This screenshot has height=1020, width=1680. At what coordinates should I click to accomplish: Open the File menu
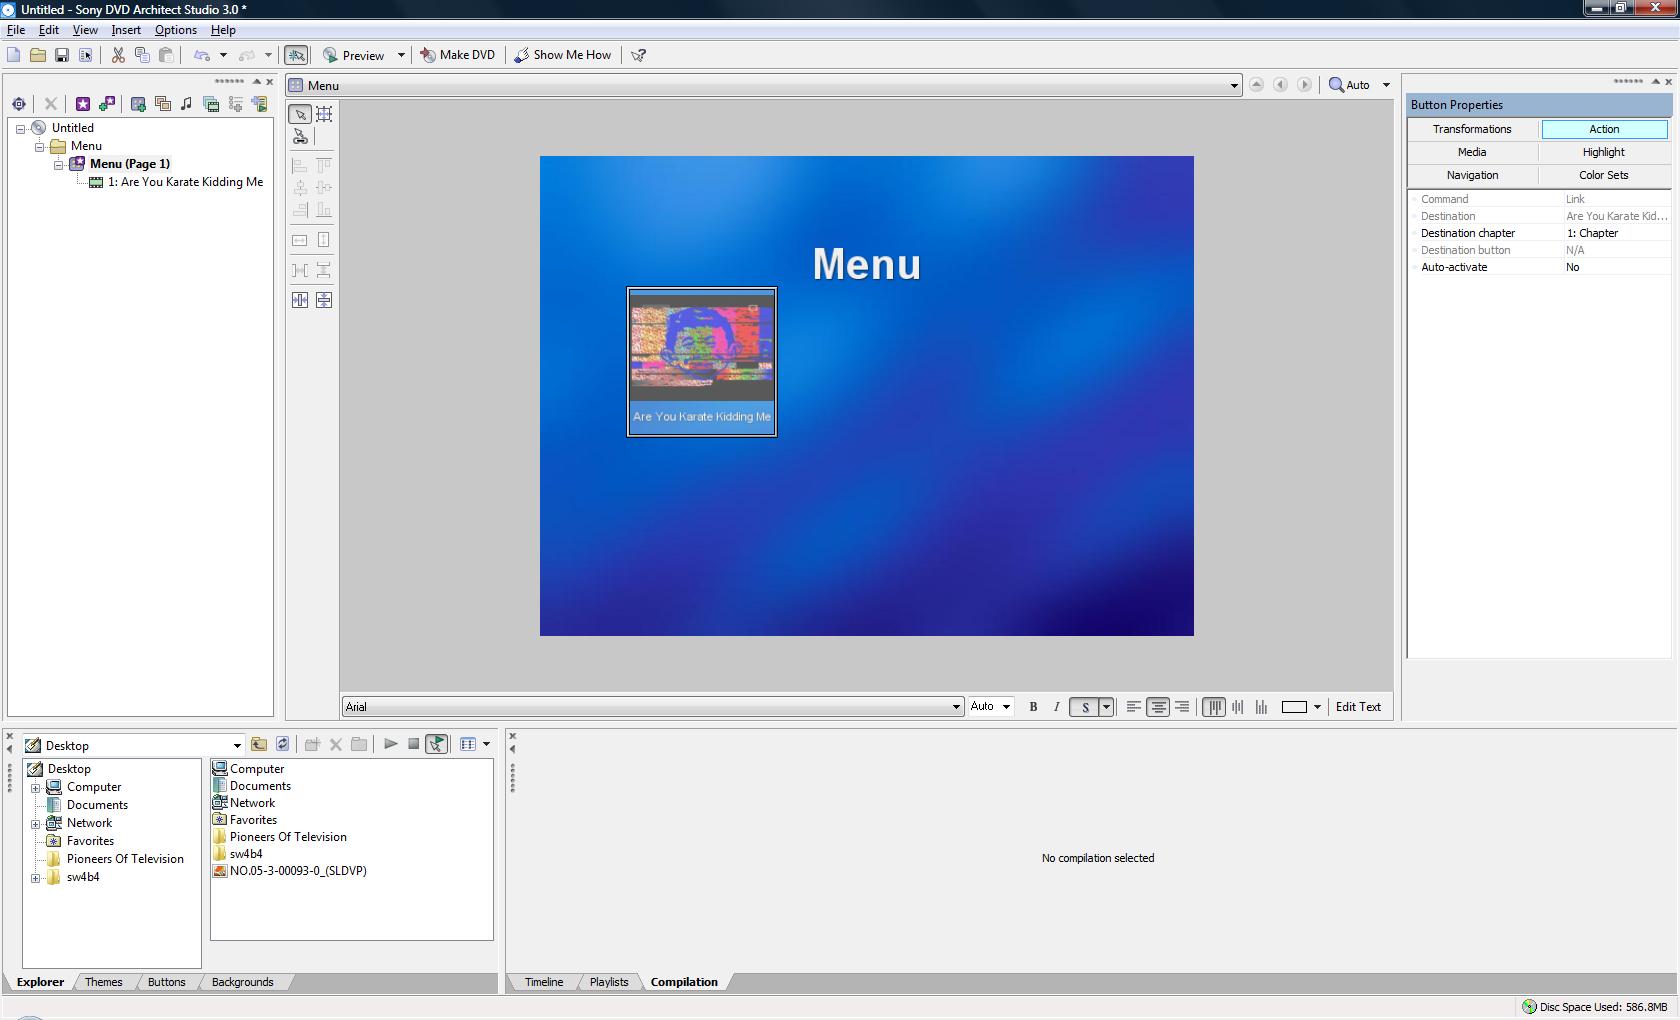point(16,30)
